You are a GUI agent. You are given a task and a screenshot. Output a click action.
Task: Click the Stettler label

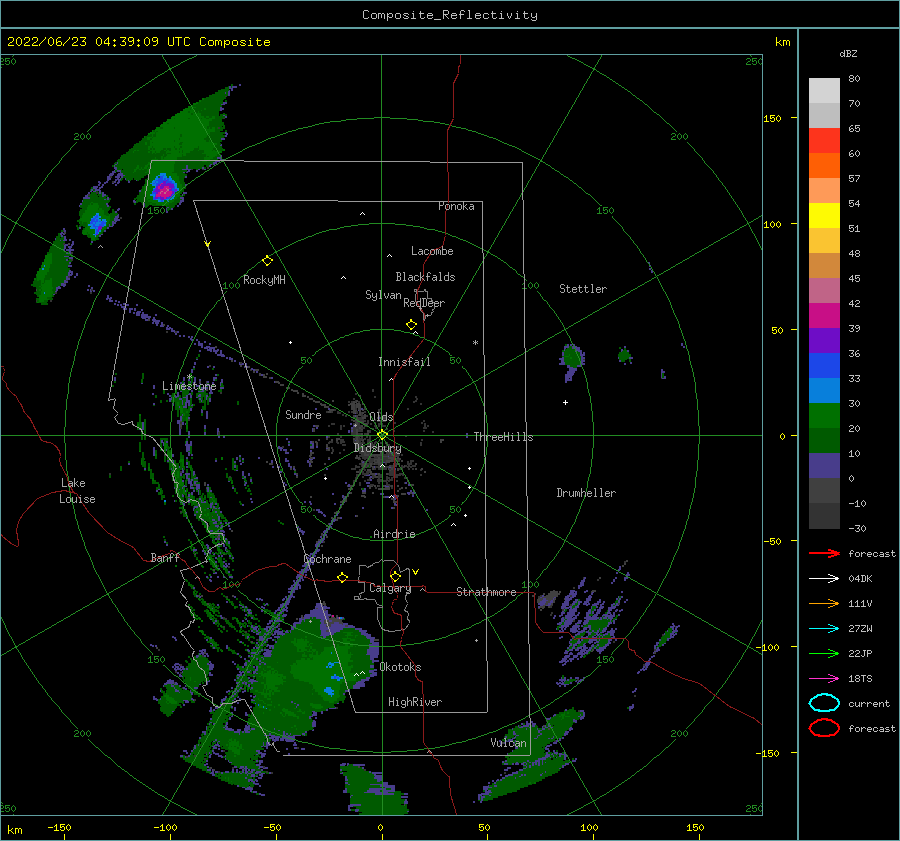point(583,289)
